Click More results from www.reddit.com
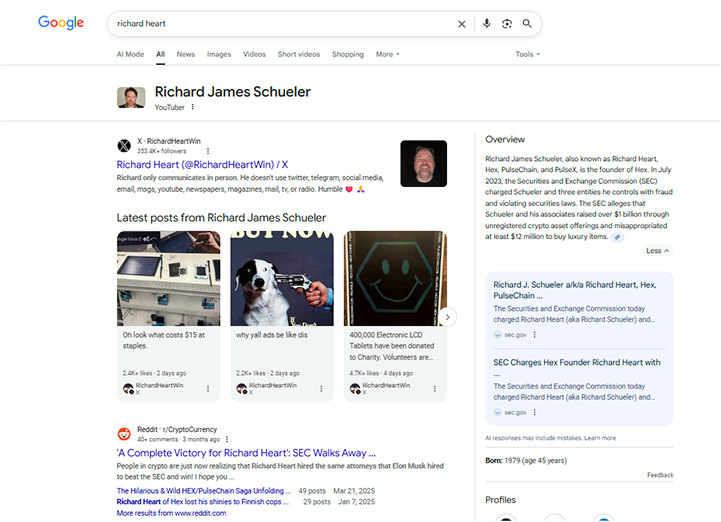This screenshot has height=522, width=721. tap(171, 513)
